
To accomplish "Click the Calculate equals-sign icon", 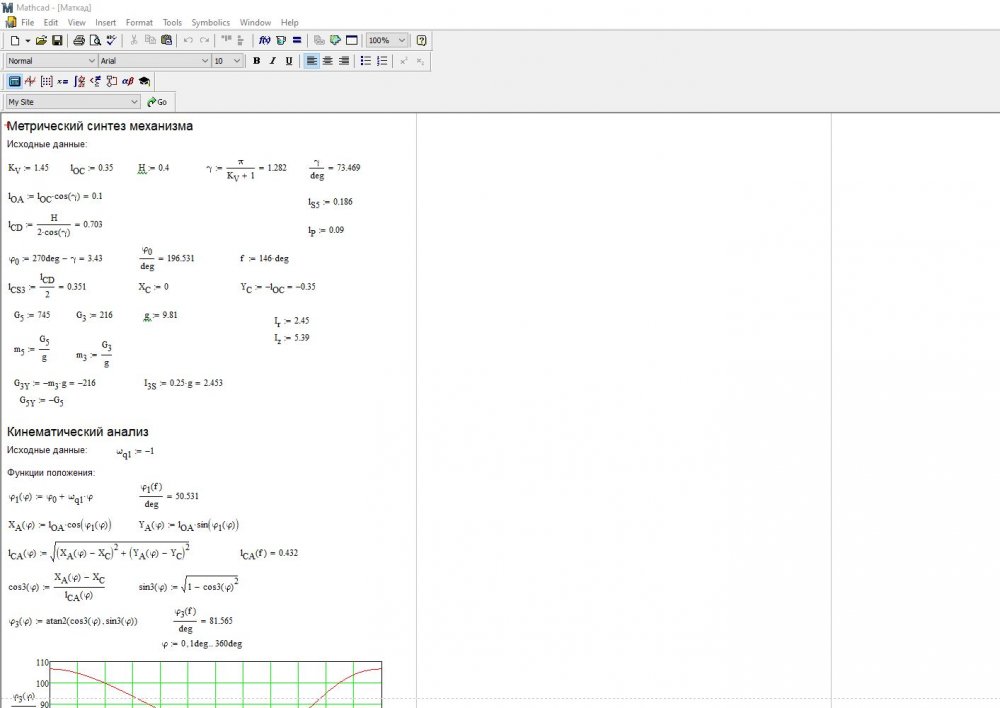I will pos(297,40).
